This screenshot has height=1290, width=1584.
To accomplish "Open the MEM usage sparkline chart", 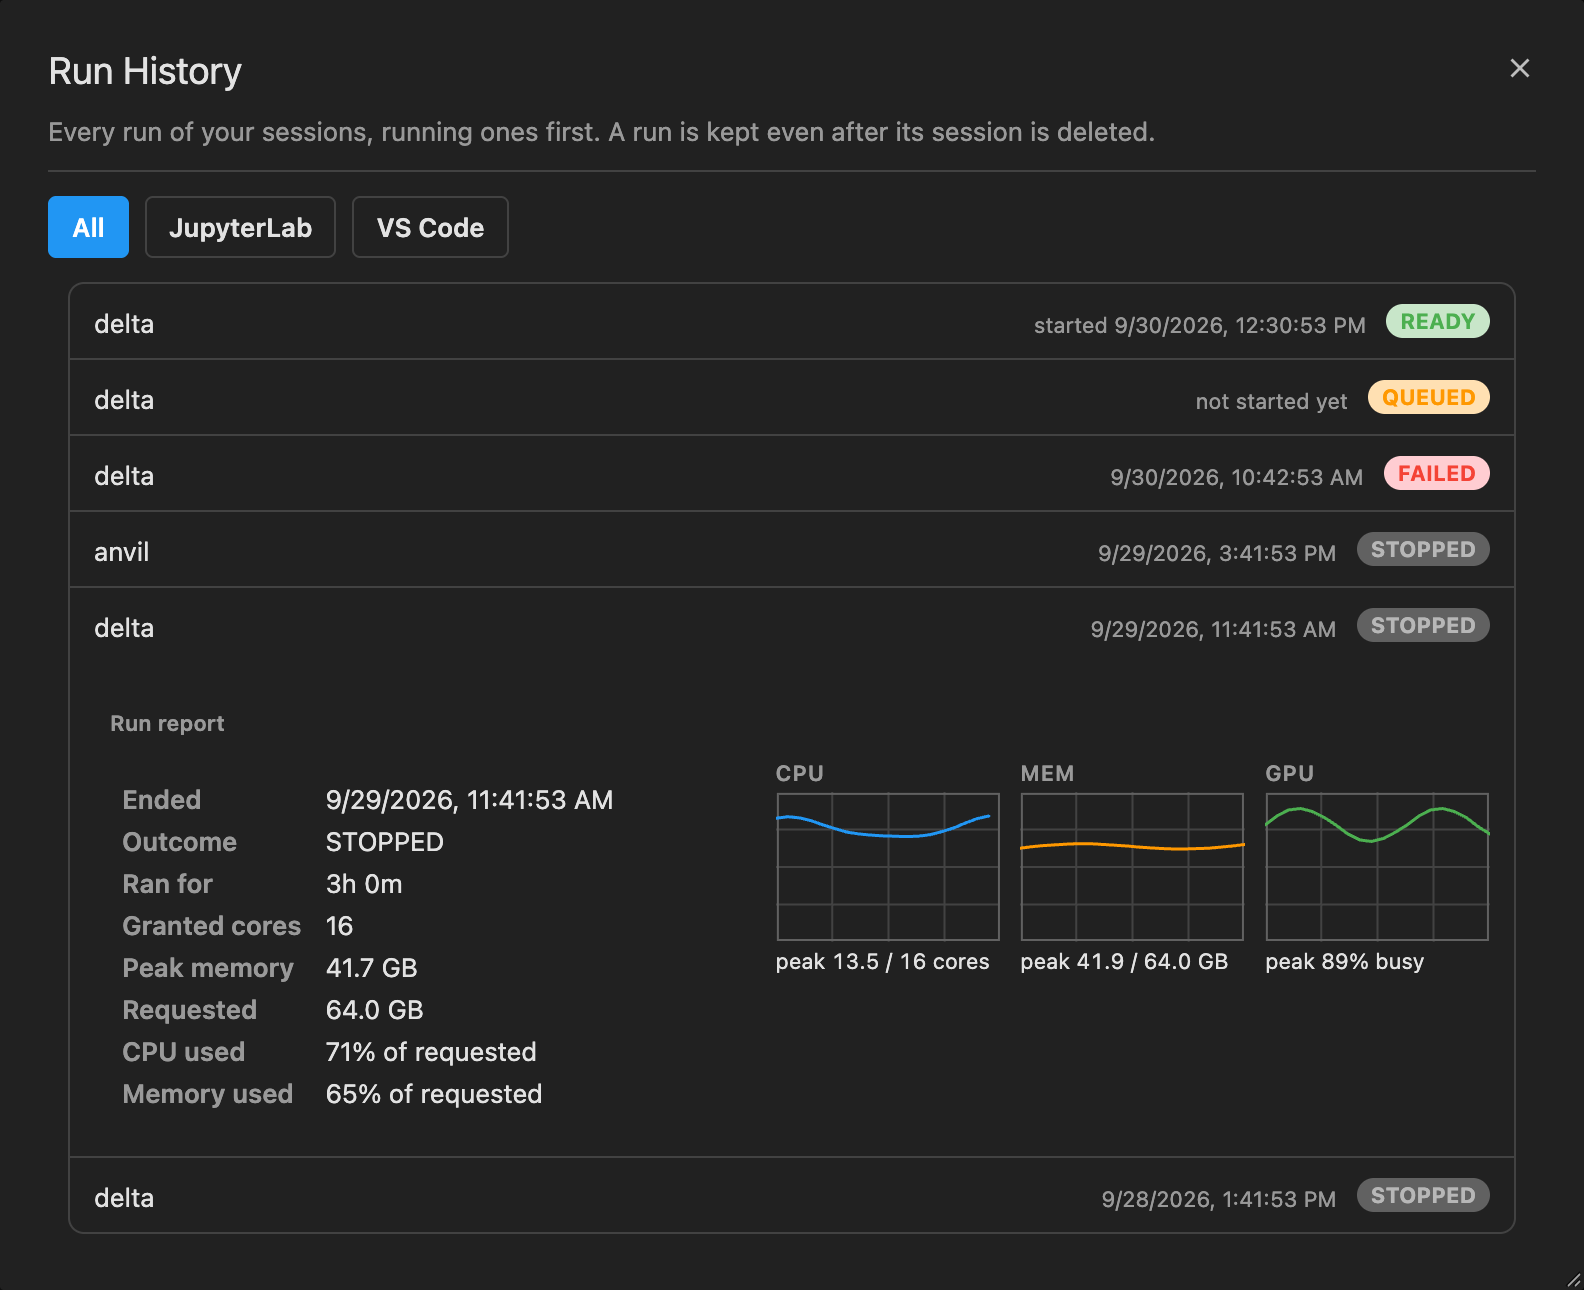I will tap(1132, 867).
